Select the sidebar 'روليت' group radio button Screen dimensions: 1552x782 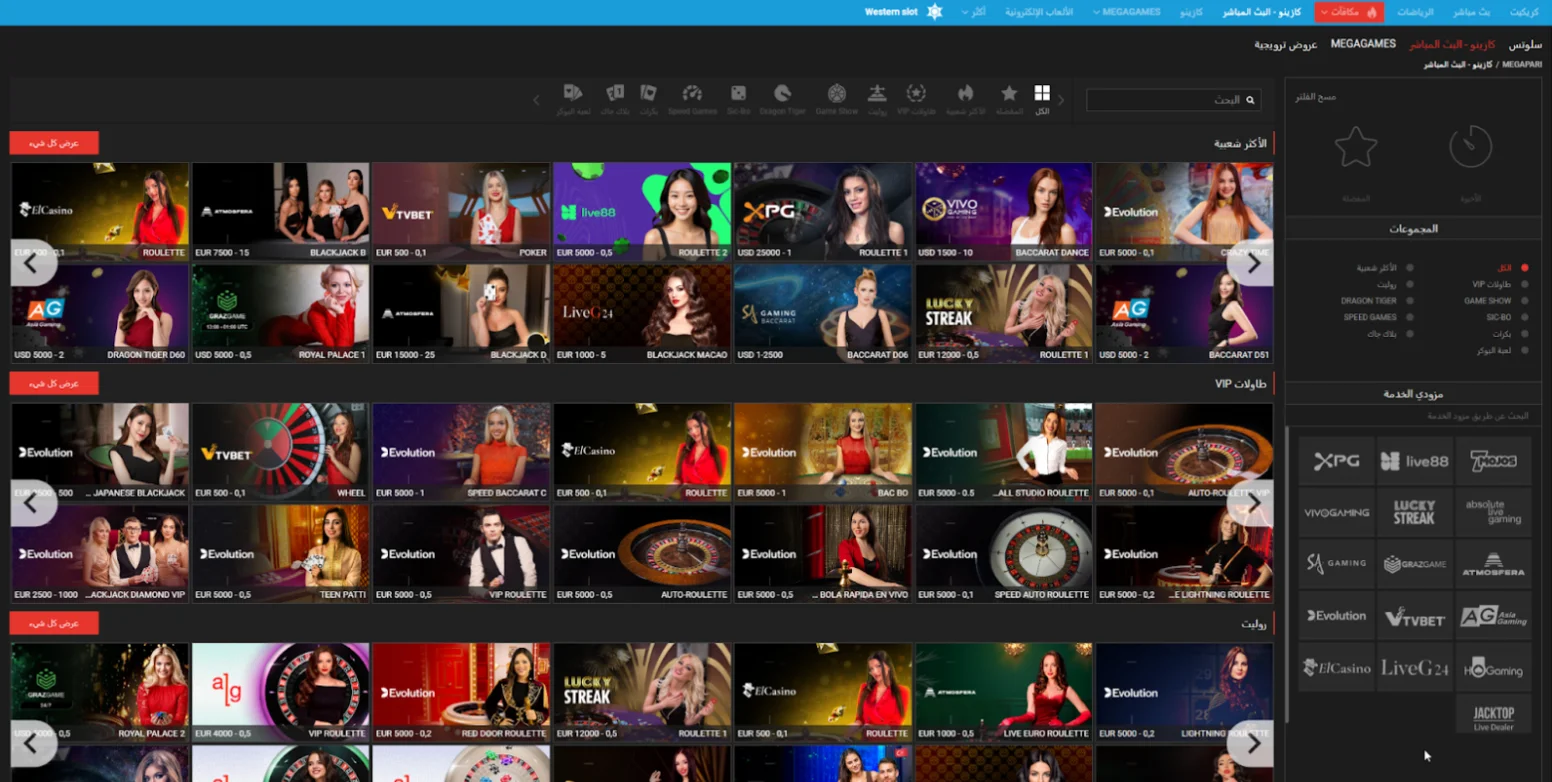click(x=1410, y=284)
